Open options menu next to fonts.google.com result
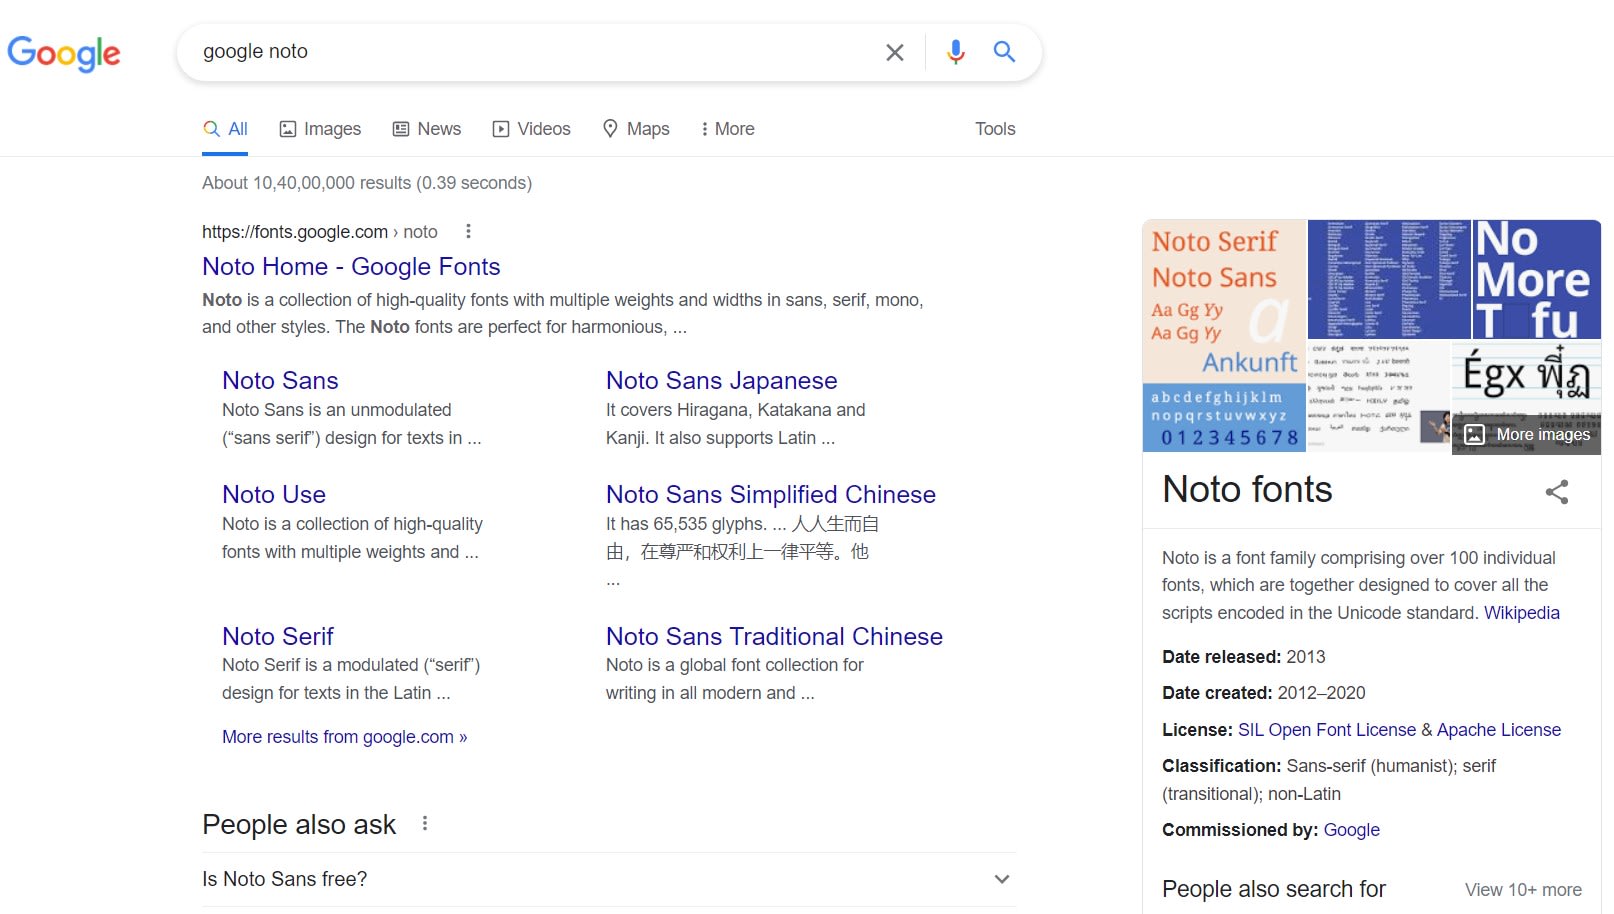The height and width of the screenshot is (914, 1614). (x=468, y=231)
